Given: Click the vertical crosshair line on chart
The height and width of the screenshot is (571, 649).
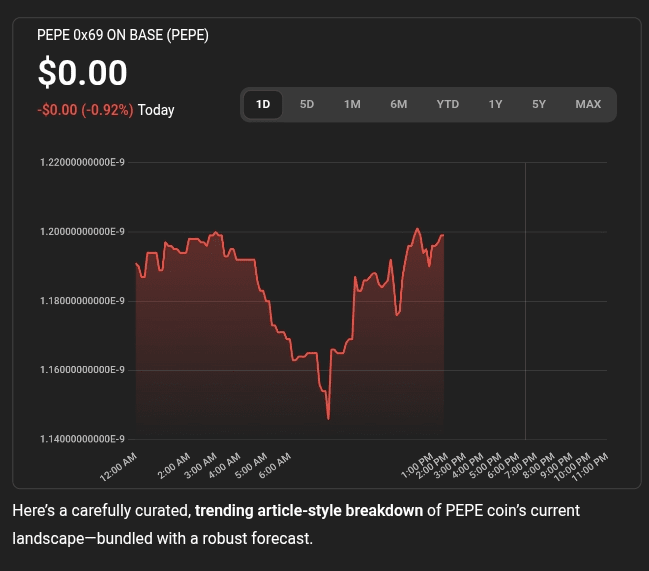Looking at the screenshot, I should point(525,300).
